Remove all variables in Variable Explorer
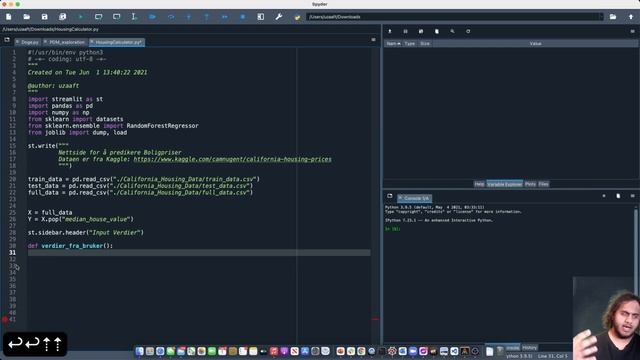640x360 pixels. [437, 31]
